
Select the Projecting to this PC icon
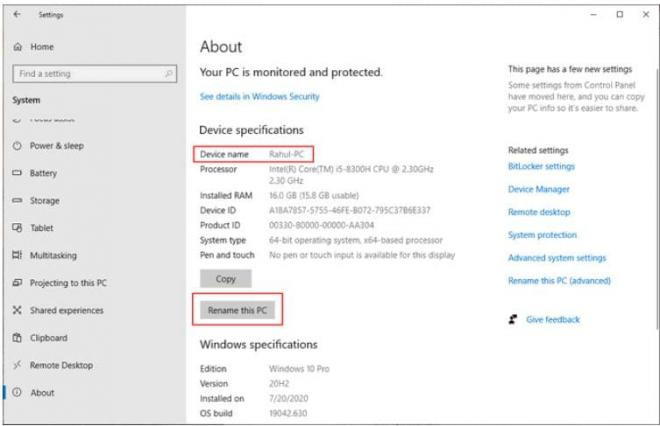click(x=17, y=282)
